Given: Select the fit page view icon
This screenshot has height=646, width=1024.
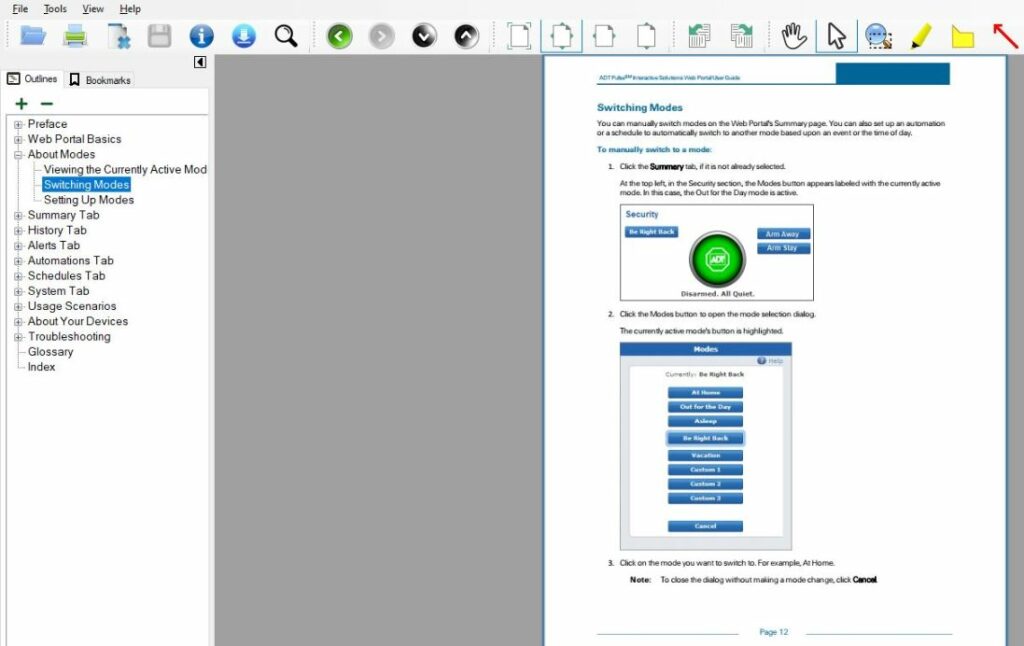Looking at the screenshot, I should coord(562,36).
